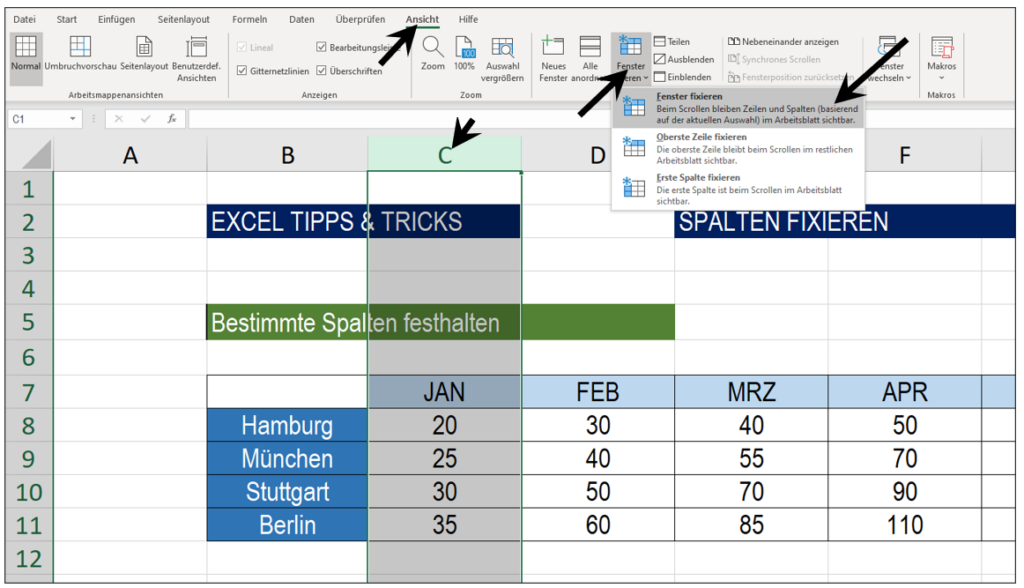Open the Daten ribbon tab

302,20
